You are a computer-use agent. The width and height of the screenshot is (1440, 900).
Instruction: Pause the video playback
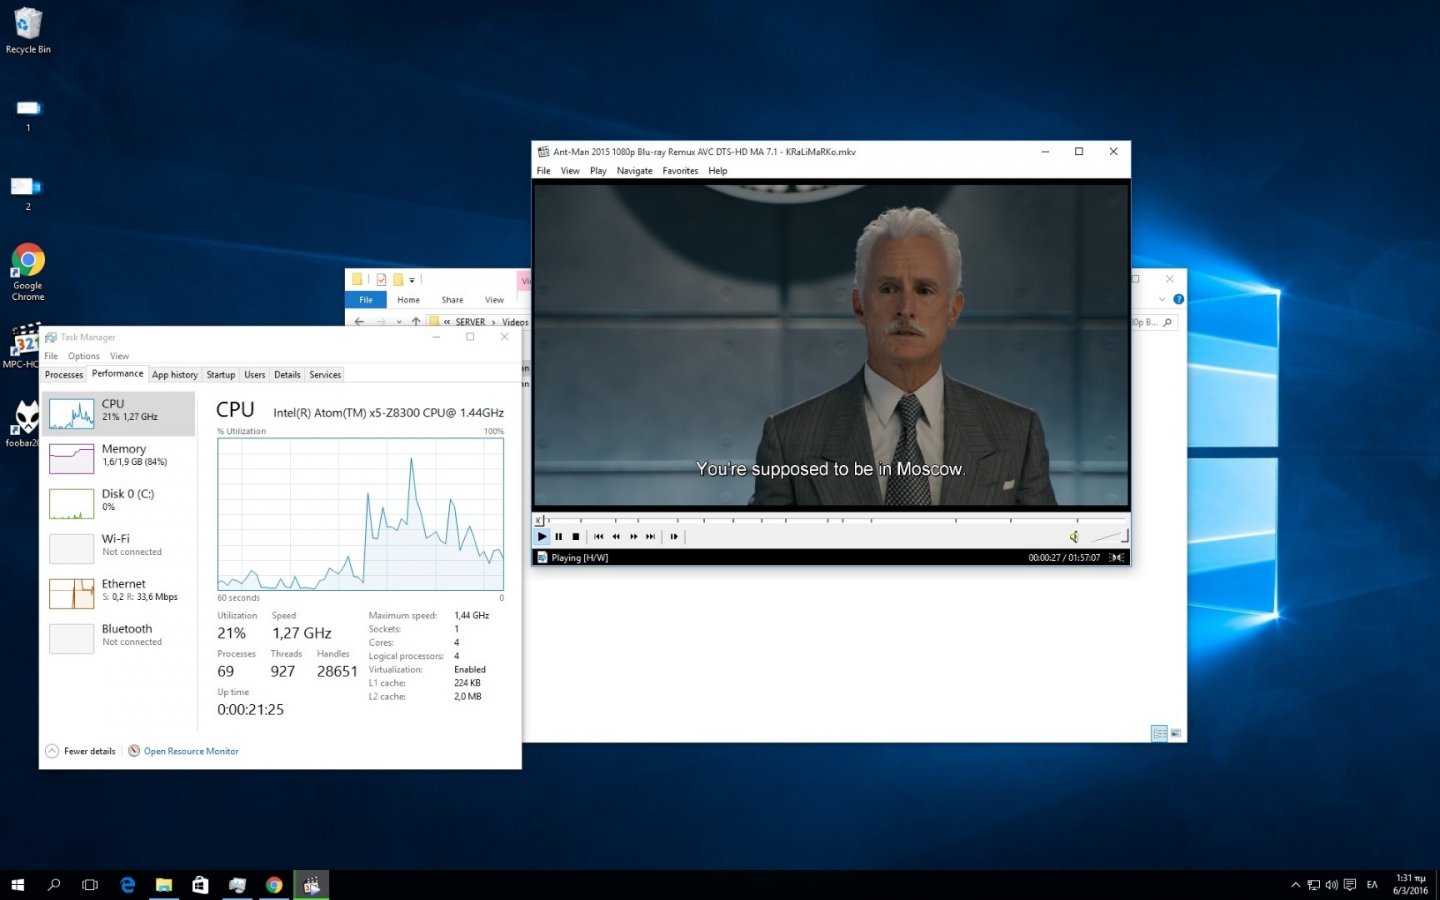(559, 537)
